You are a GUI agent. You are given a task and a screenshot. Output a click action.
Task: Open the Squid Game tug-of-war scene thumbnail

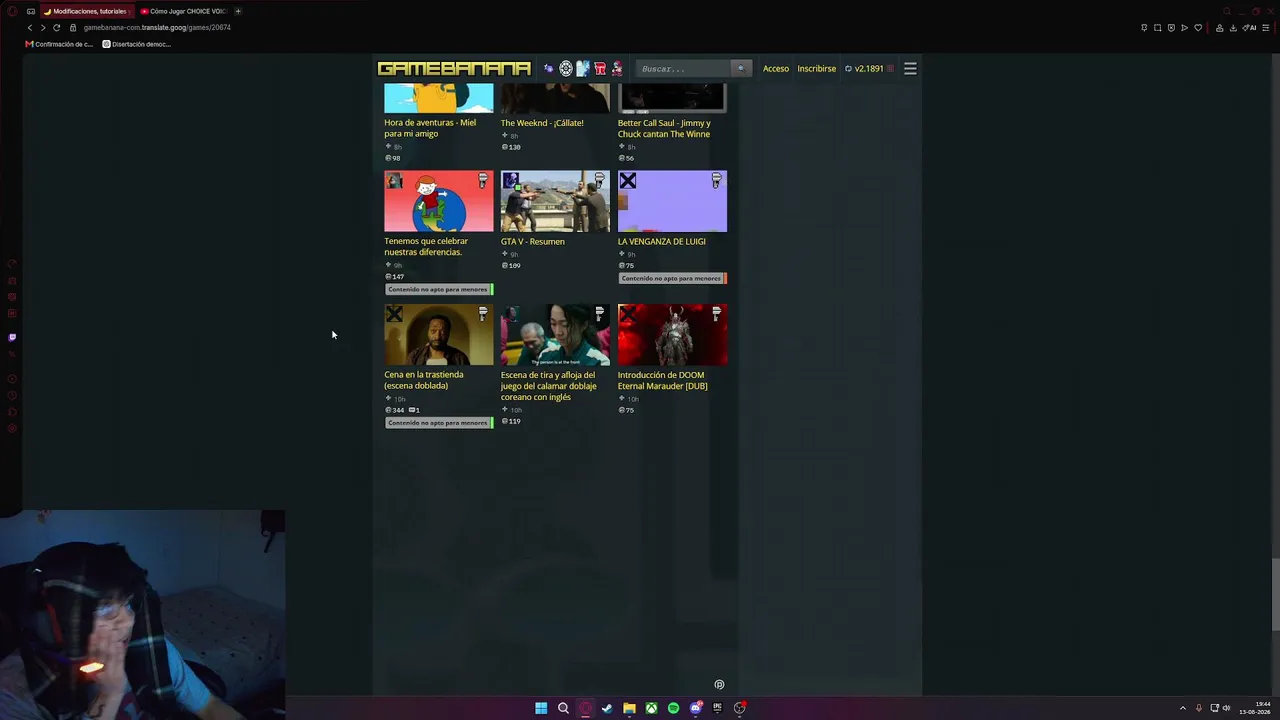[555, 335]
